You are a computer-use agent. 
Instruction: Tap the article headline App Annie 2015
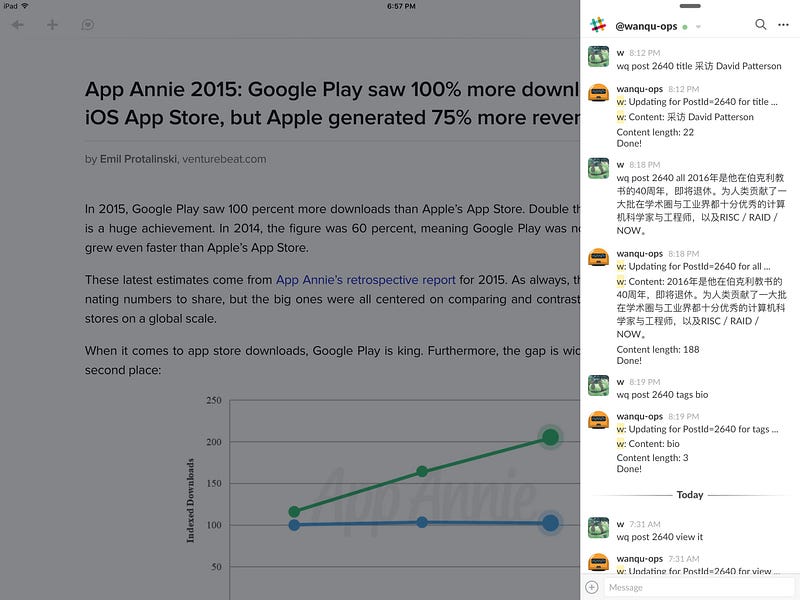(x=332, y=103)
